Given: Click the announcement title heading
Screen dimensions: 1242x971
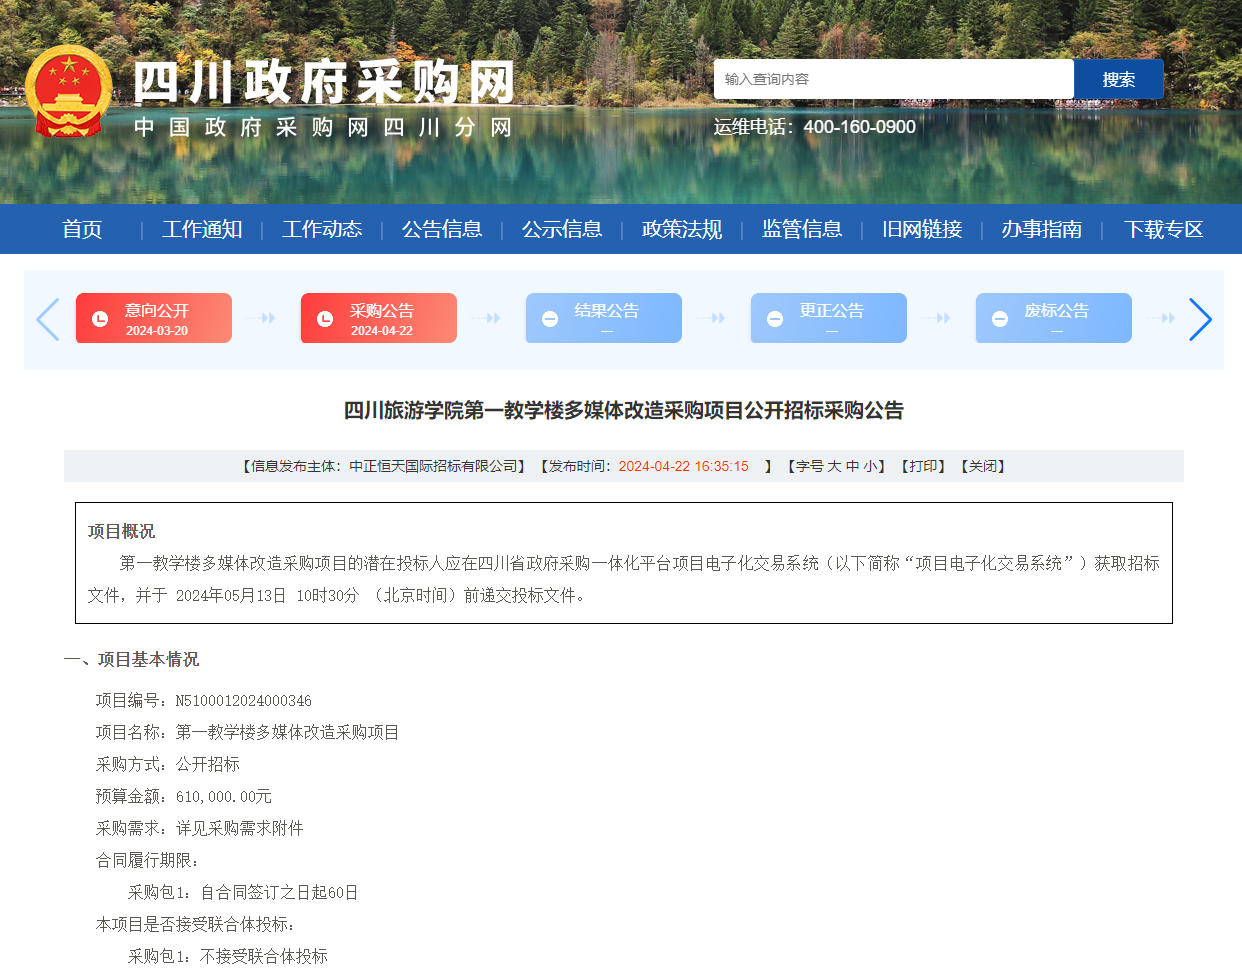Looking at the screenshot, I should click(x=624, y=411).
